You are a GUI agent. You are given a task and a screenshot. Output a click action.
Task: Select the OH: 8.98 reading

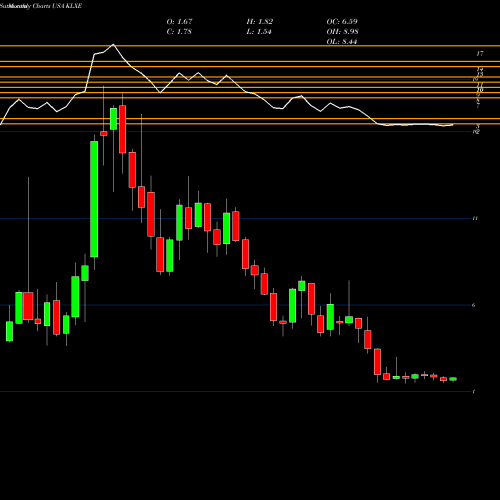click(342, 32)
